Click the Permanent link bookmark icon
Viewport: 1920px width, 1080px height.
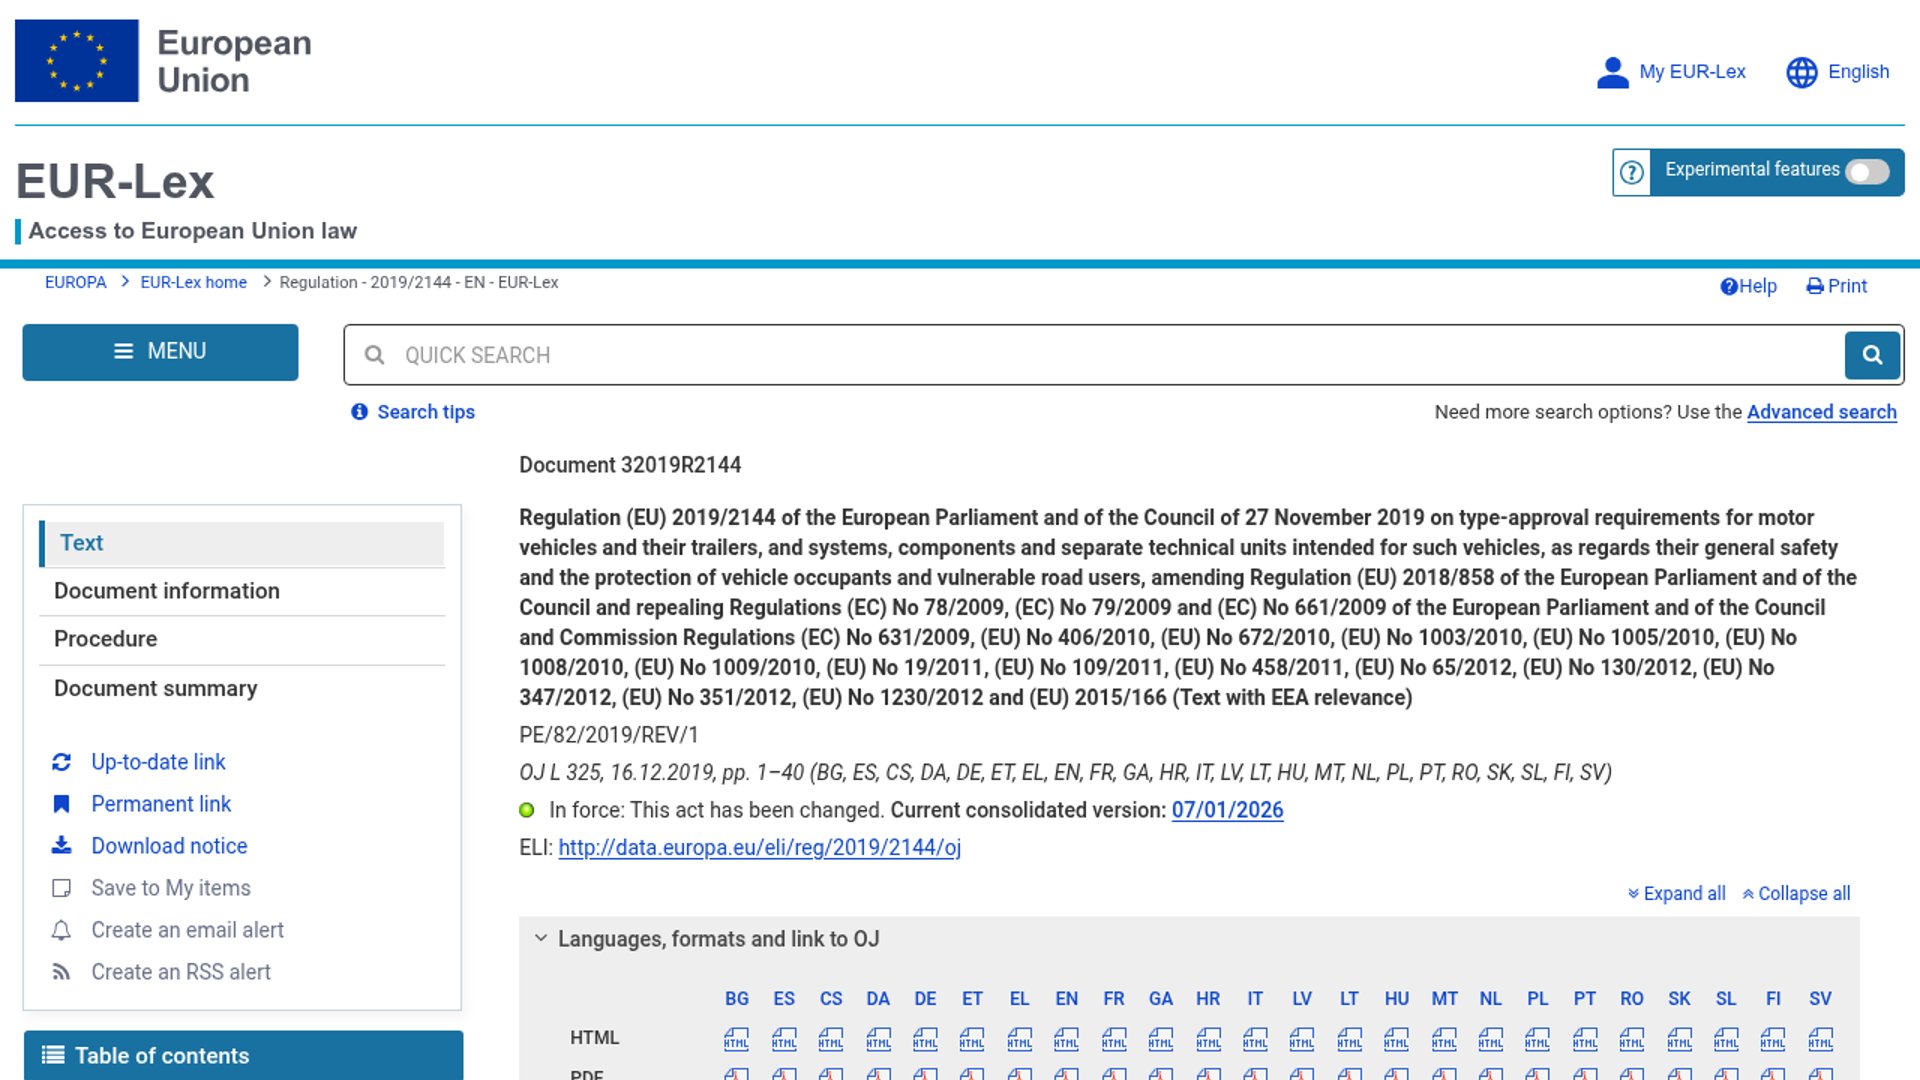61,804
